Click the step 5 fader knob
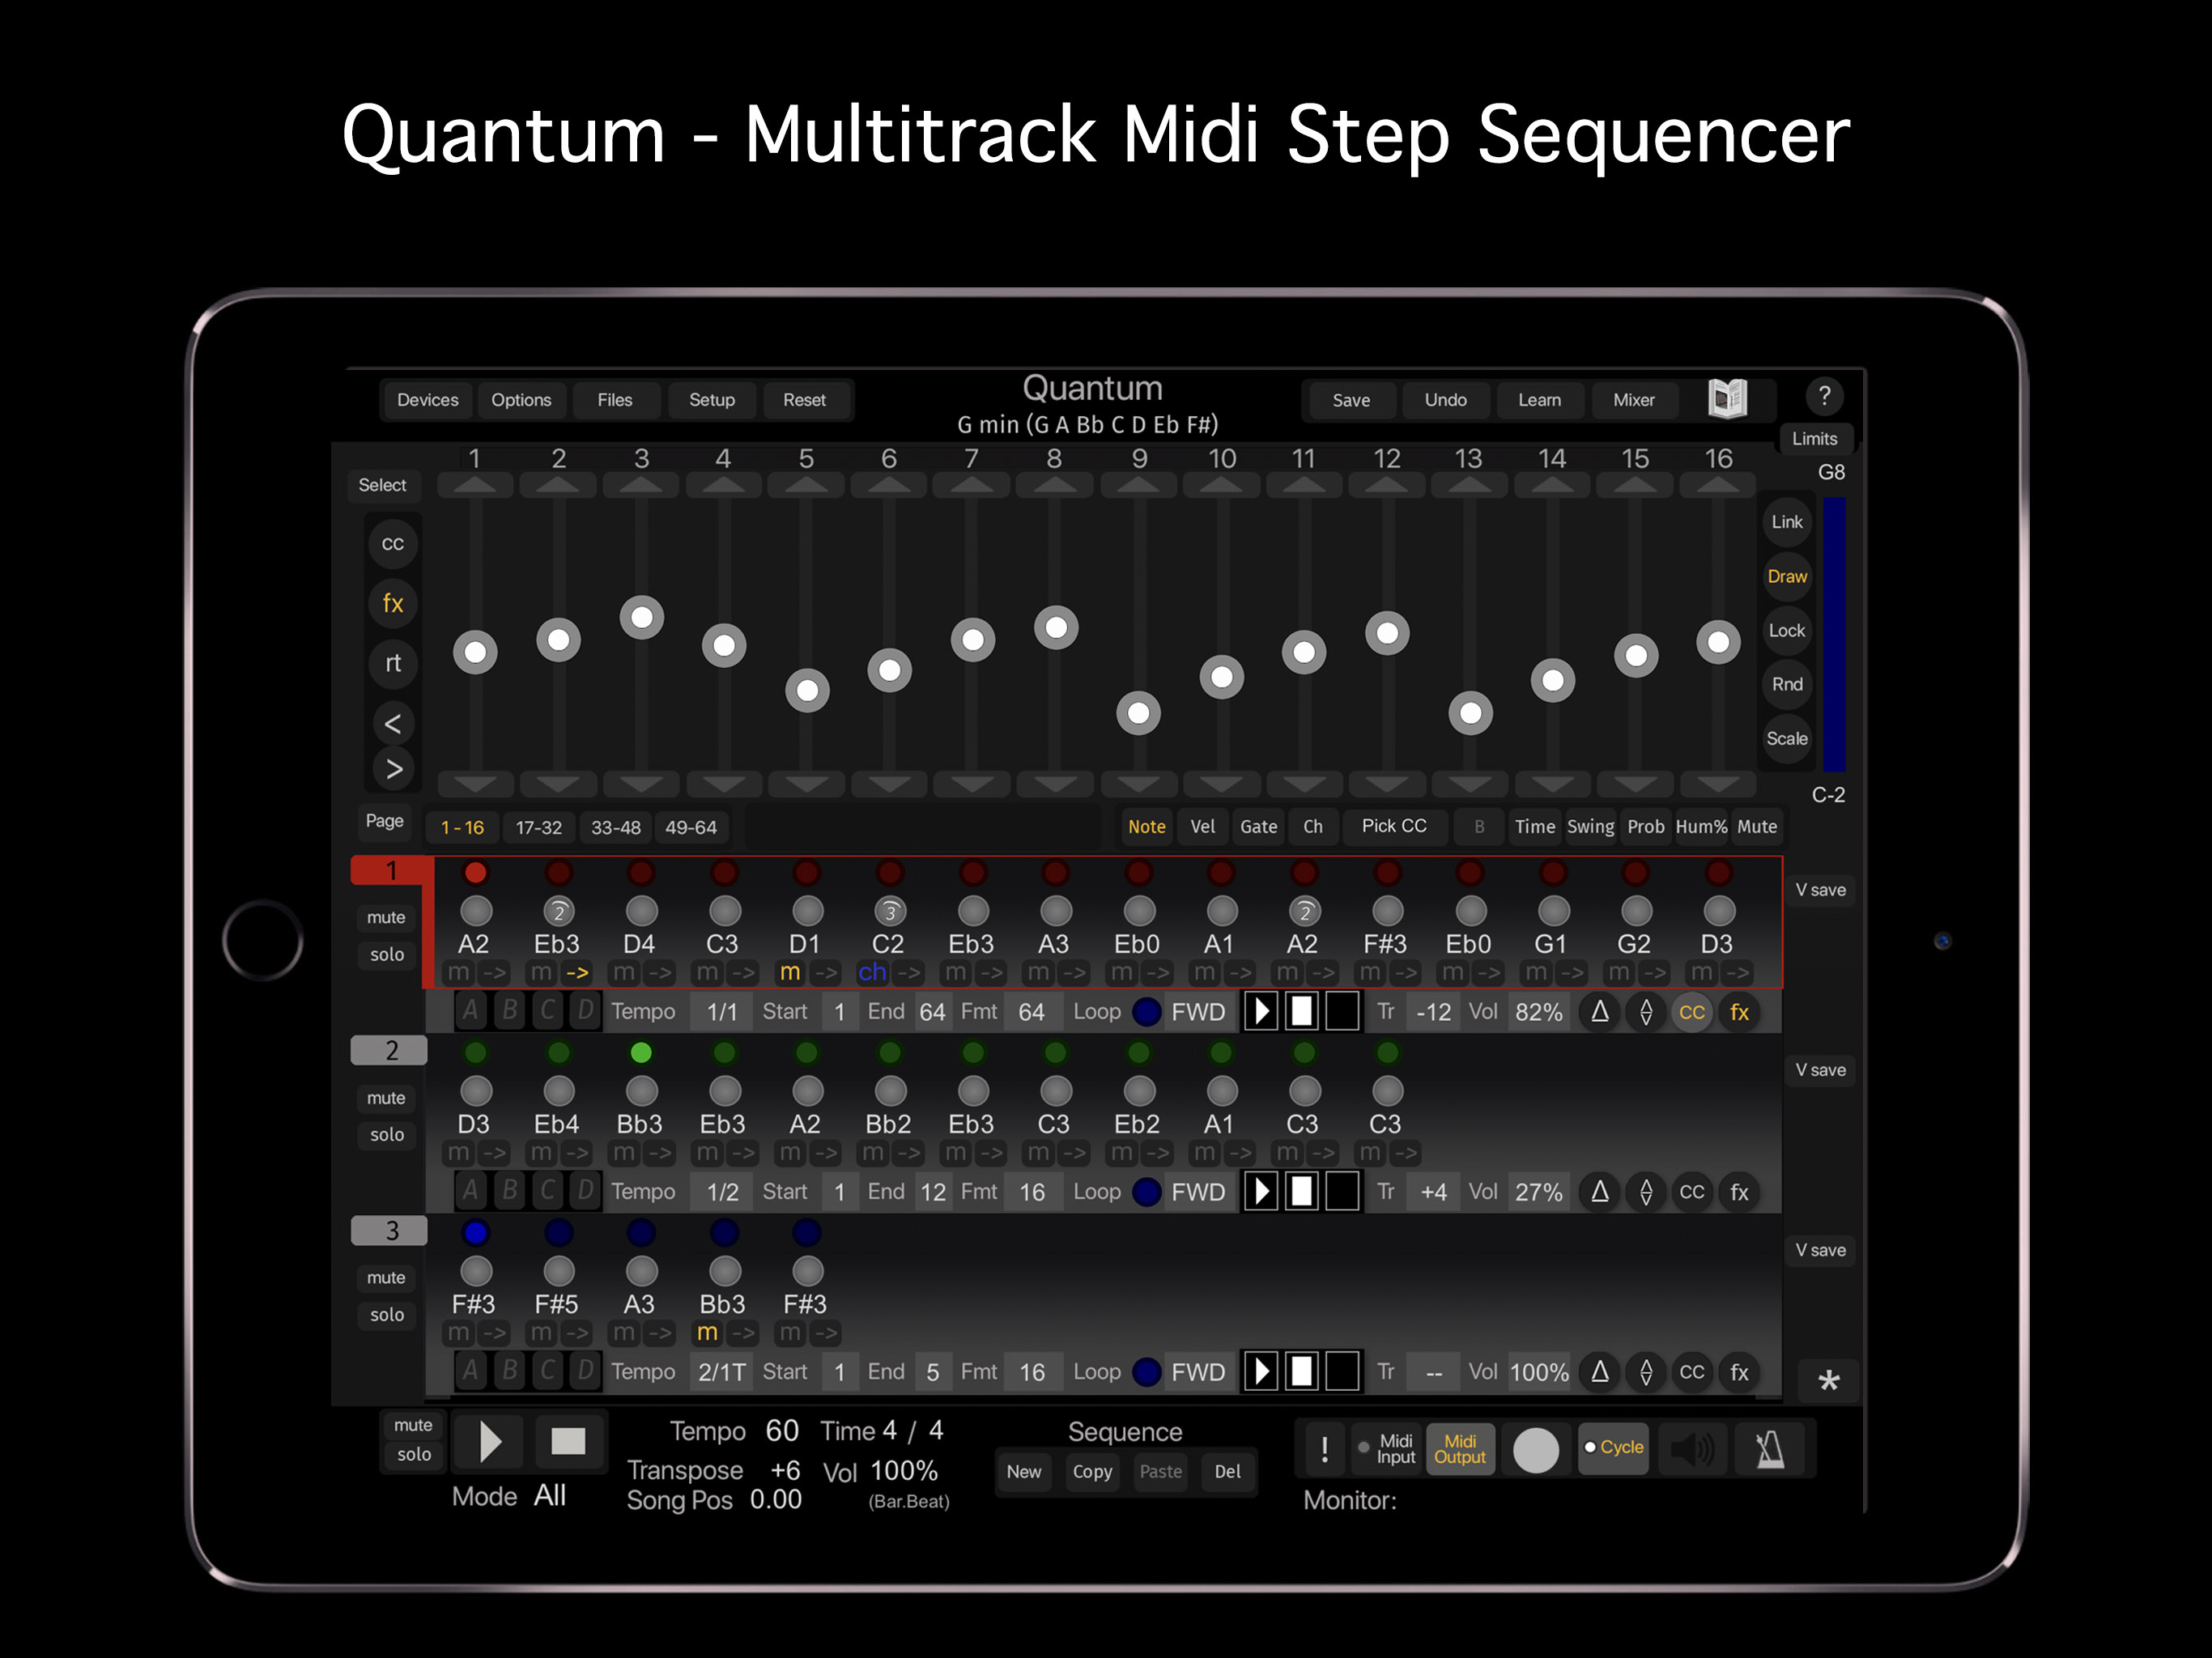2212x1658 pixels. (807, 690)
